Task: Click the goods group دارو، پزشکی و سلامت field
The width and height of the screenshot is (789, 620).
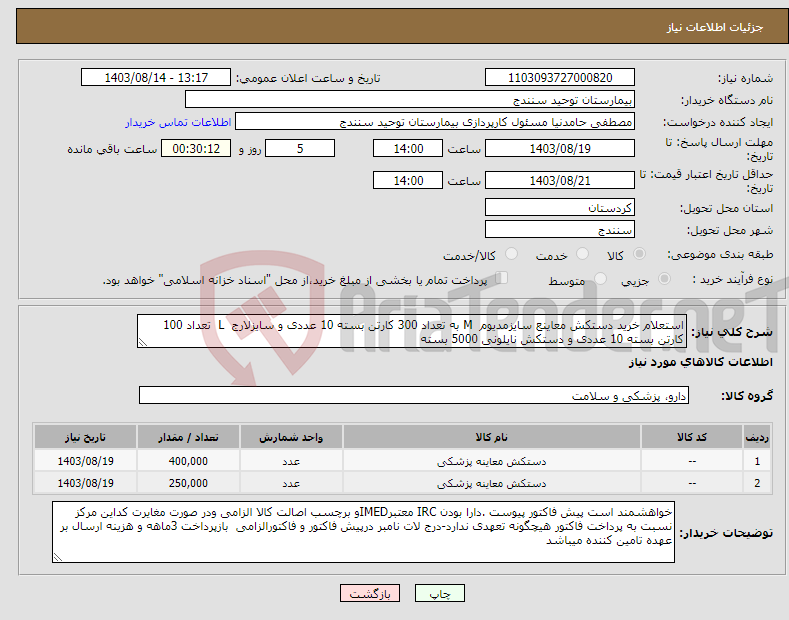Action: (414, 396)
